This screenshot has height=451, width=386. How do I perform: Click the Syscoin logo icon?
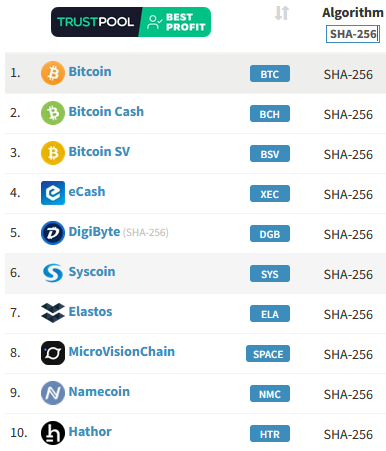[53, 273]
